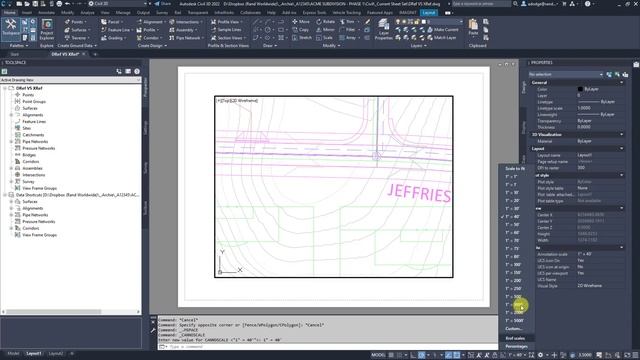Click the Make Current layer button
This screenshot has height=360, width=640.
(442, 30)
